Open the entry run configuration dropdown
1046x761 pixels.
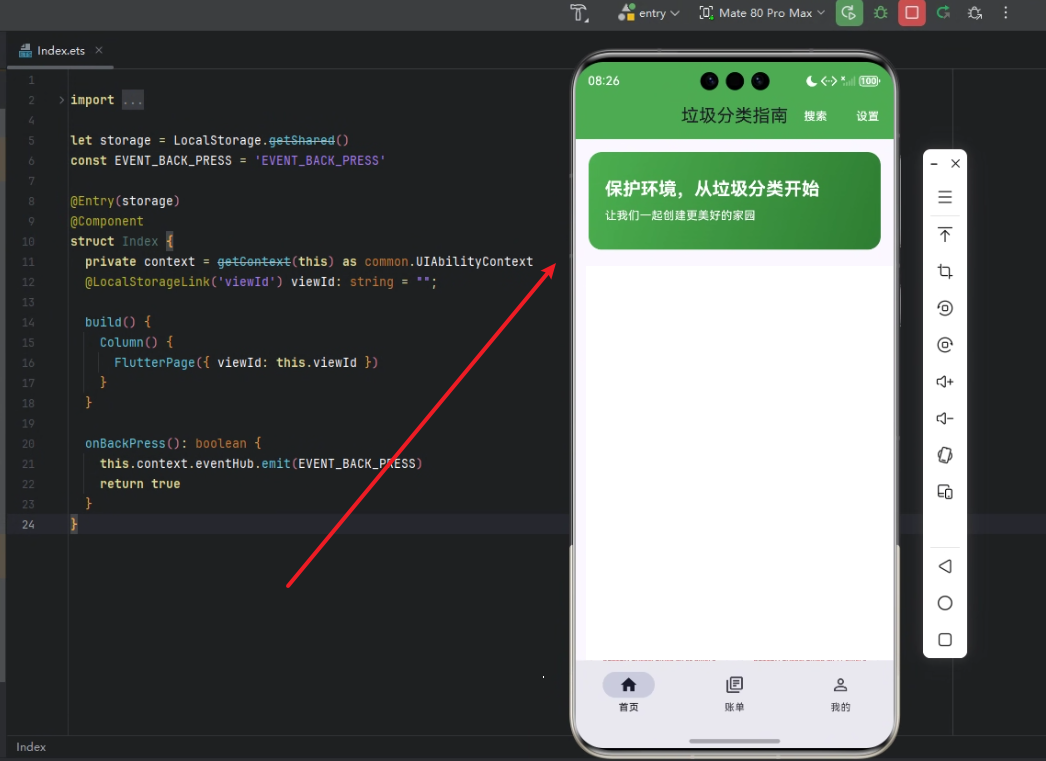(648, 13)
